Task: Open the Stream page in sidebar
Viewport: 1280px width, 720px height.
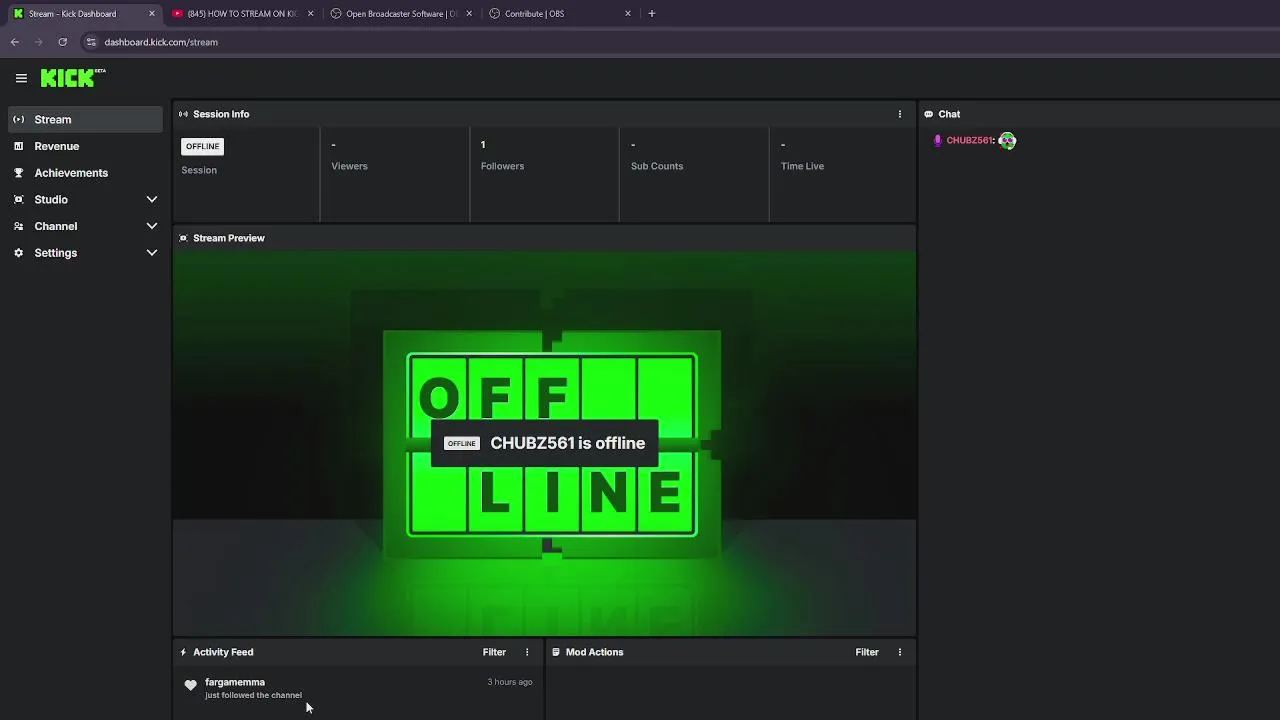Action: (x=85, y=119)
